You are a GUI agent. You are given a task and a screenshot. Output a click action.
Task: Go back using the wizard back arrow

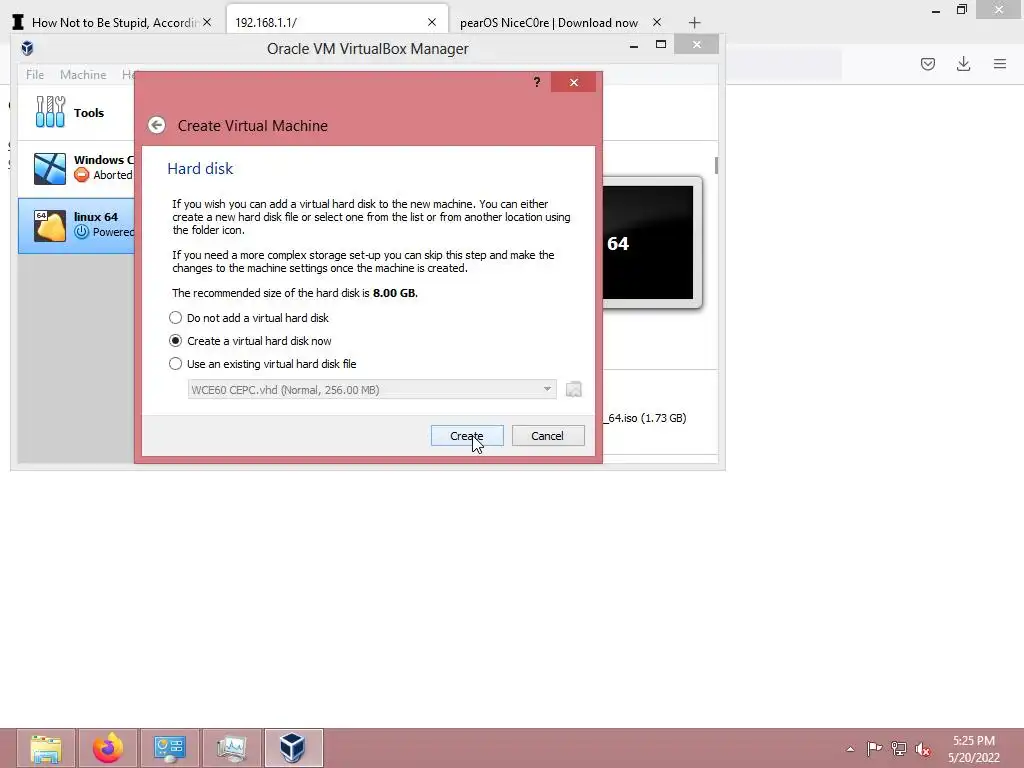157,125
